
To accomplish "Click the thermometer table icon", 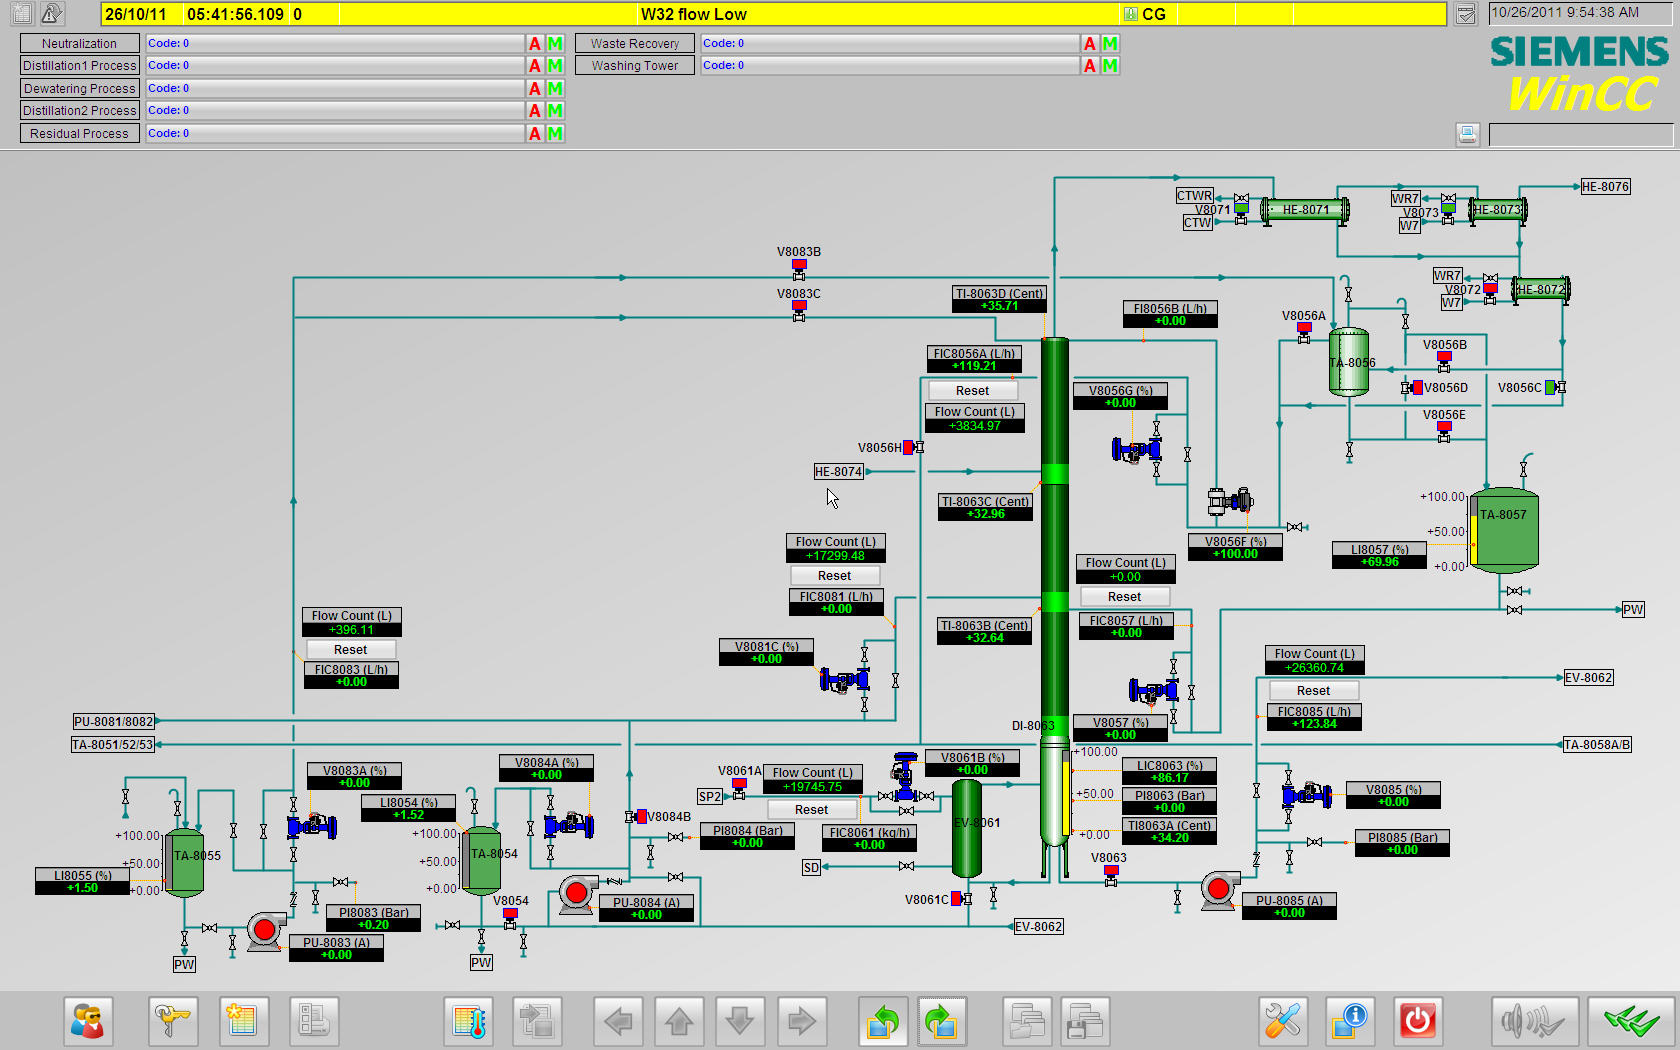I will click(x=469, y=1021).
